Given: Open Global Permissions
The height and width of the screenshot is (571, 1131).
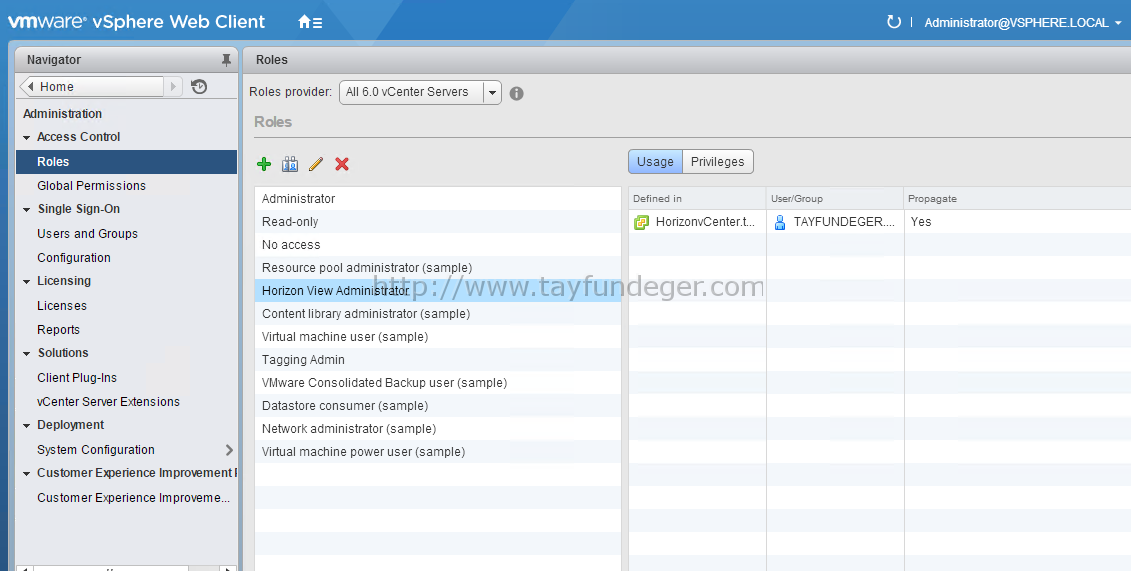Looking at the screenshot, I should tap(92, 185).
